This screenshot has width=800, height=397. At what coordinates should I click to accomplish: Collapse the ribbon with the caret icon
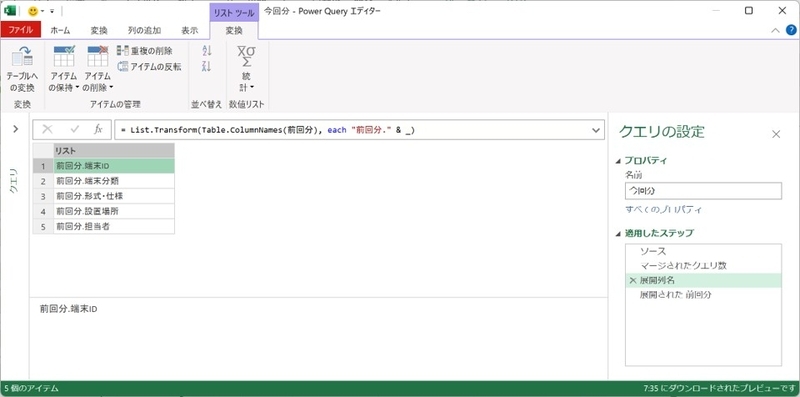pos(775,31)
